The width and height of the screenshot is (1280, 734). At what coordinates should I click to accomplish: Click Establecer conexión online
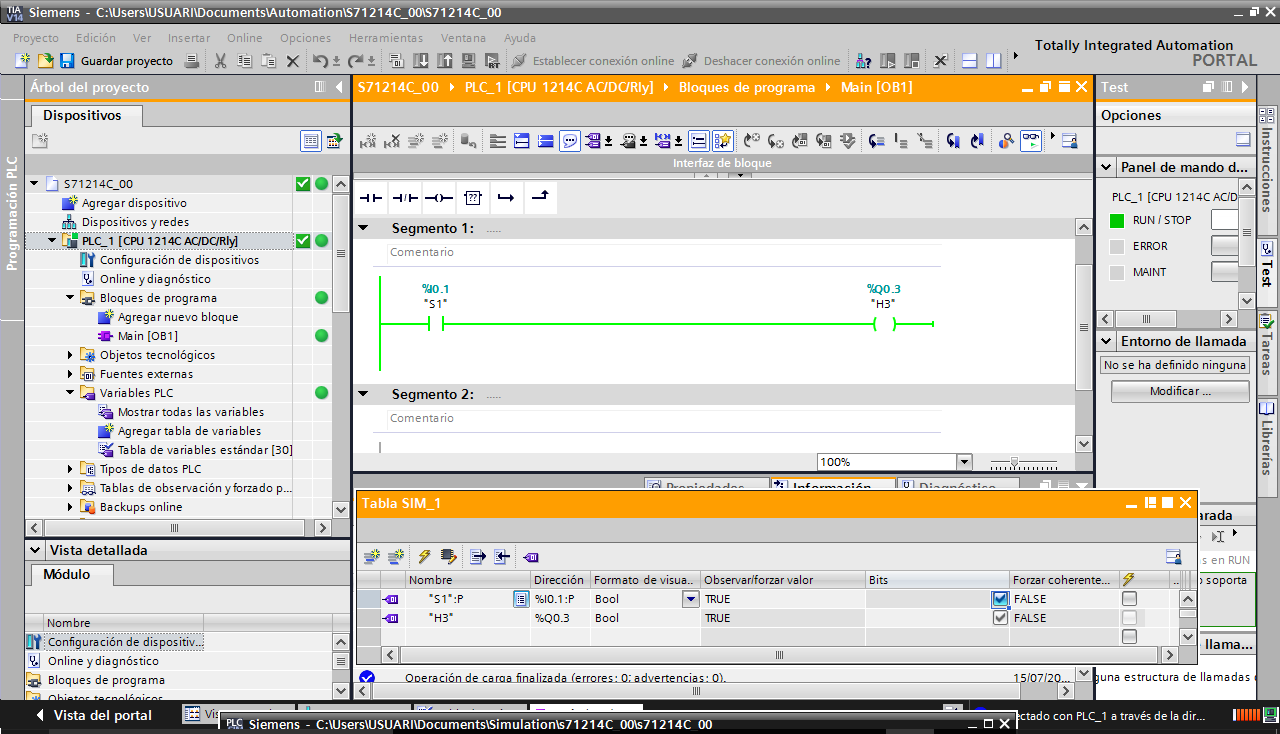593,61
